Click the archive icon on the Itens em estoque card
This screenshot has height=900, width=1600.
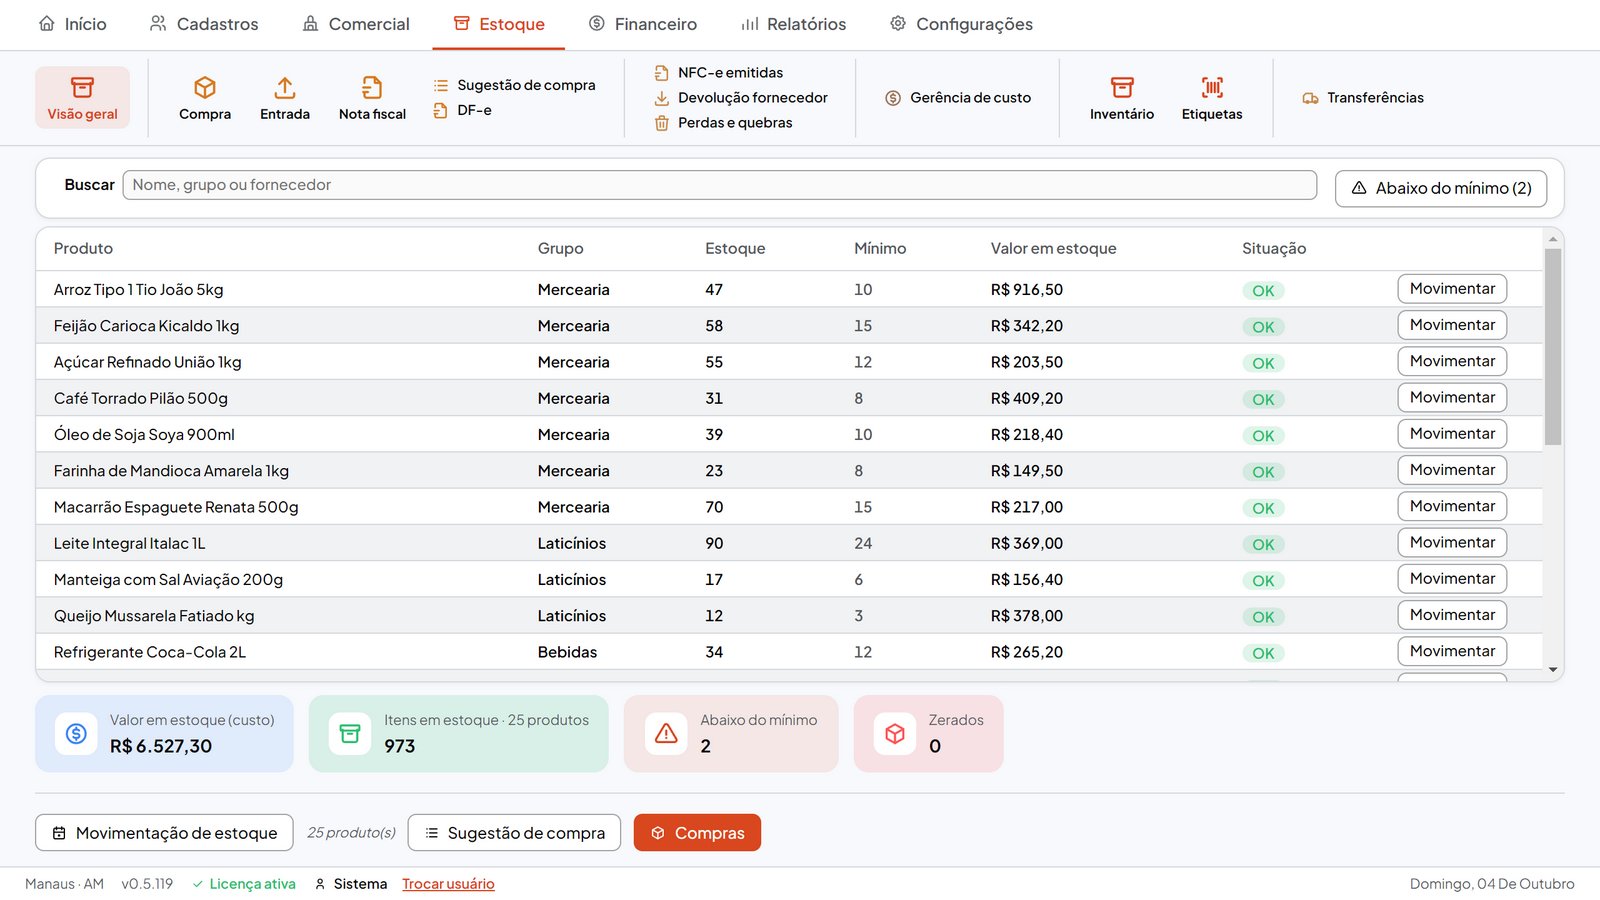(350, 734)
